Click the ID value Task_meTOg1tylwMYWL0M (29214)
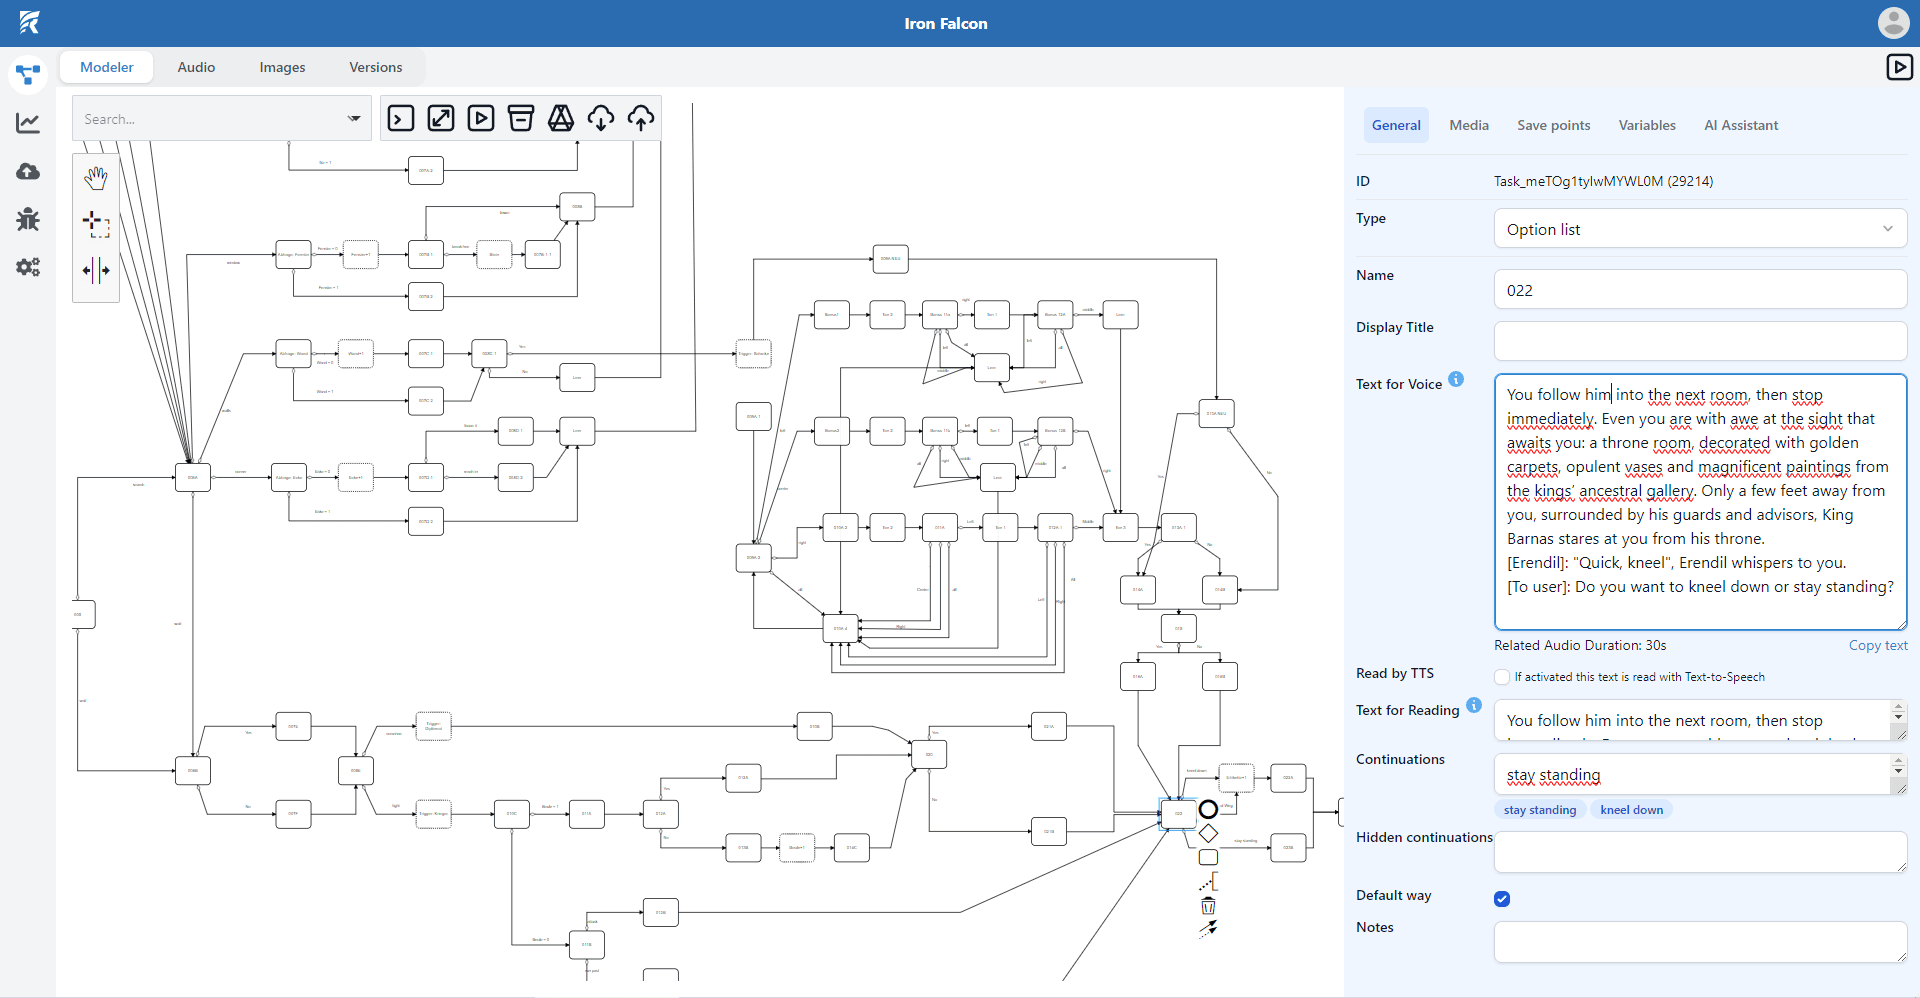The width and height of the screenshot is (1920, 998). pos(1603,181)
